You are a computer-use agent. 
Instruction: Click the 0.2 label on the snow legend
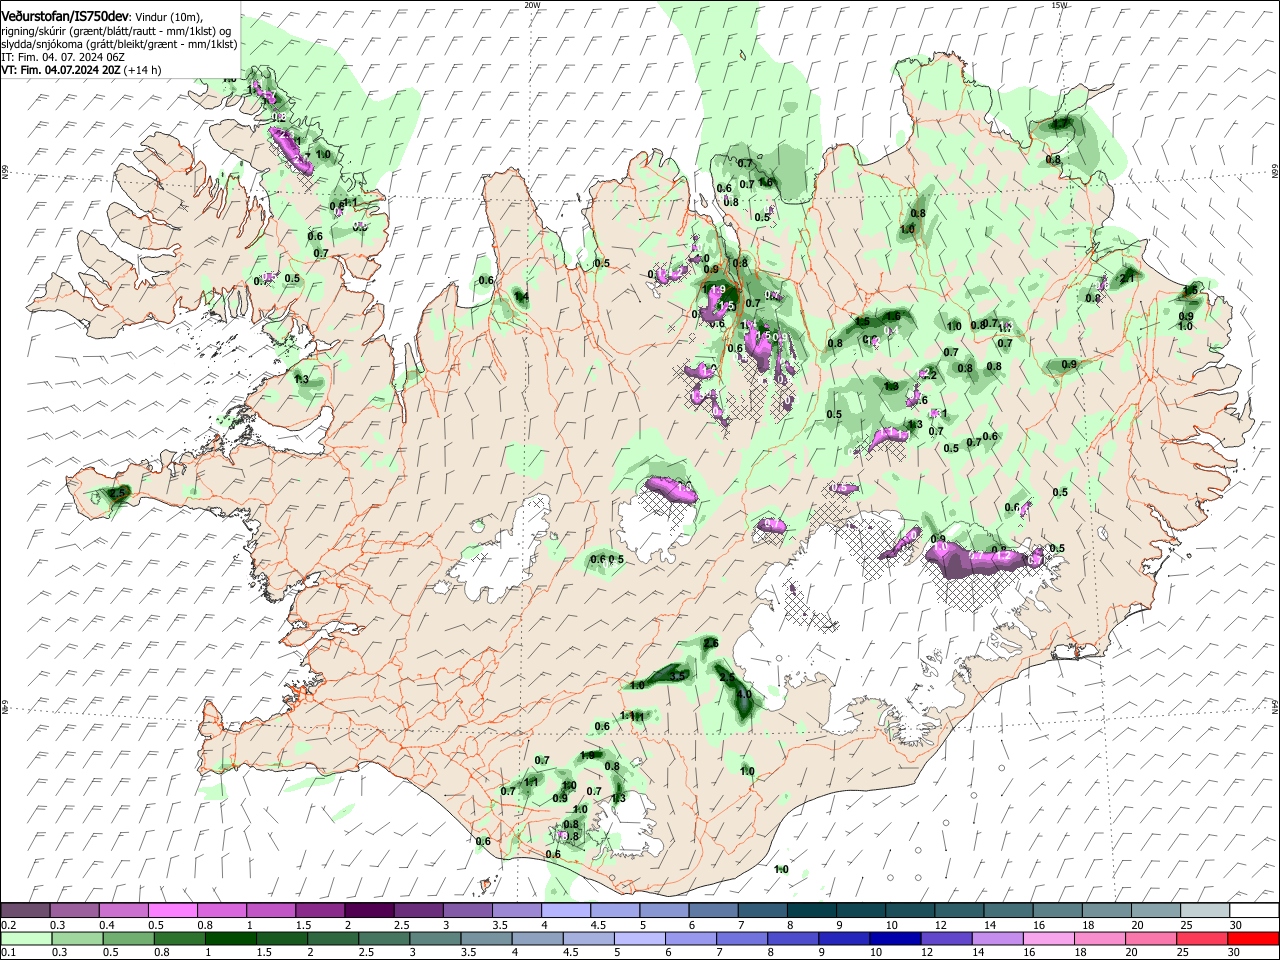8,925
